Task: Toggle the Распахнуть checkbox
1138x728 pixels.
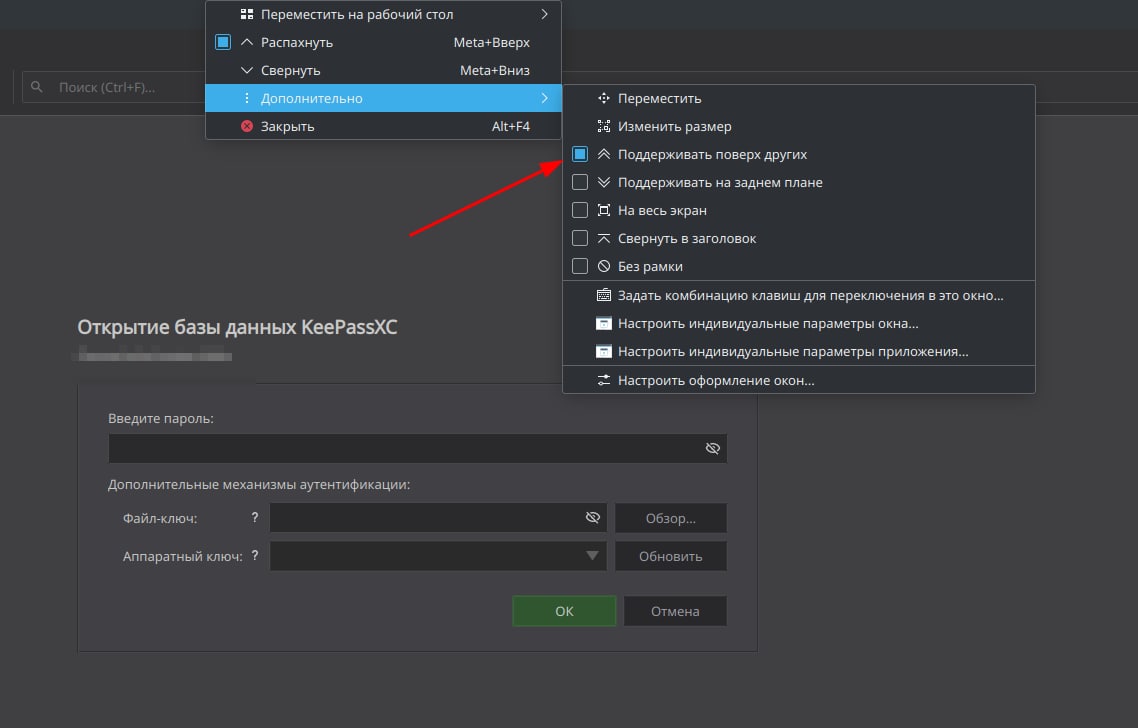Action: (x=223, y=42)
